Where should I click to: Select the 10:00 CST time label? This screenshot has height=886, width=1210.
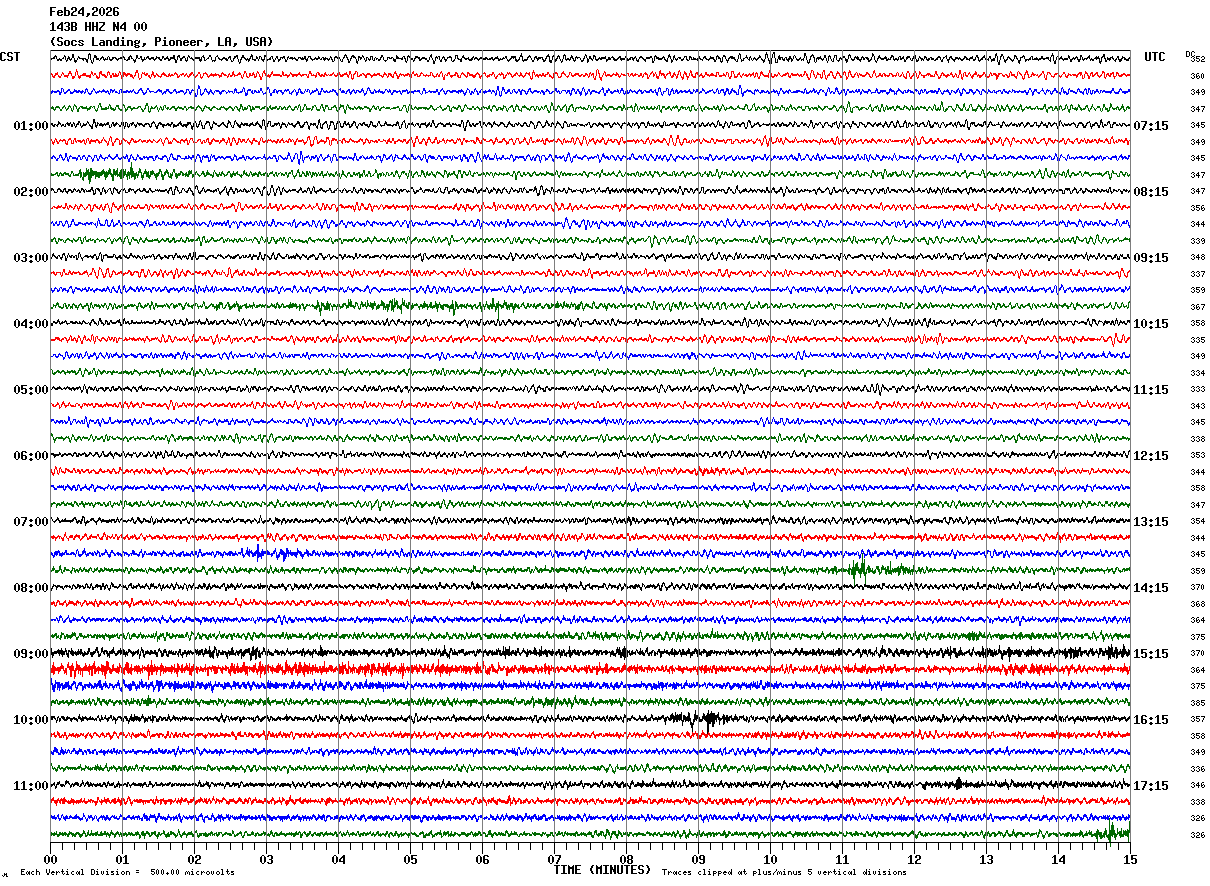[31, 720]
